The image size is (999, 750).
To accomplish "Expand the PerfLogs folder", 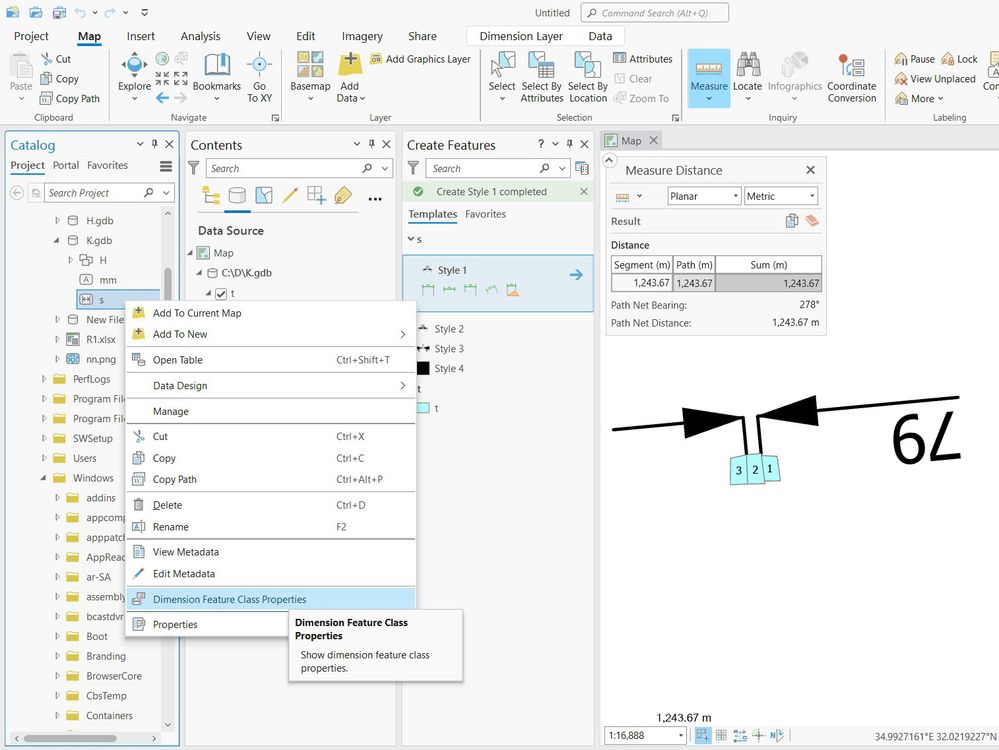I will pyautogui.click(x=44, y=379).
